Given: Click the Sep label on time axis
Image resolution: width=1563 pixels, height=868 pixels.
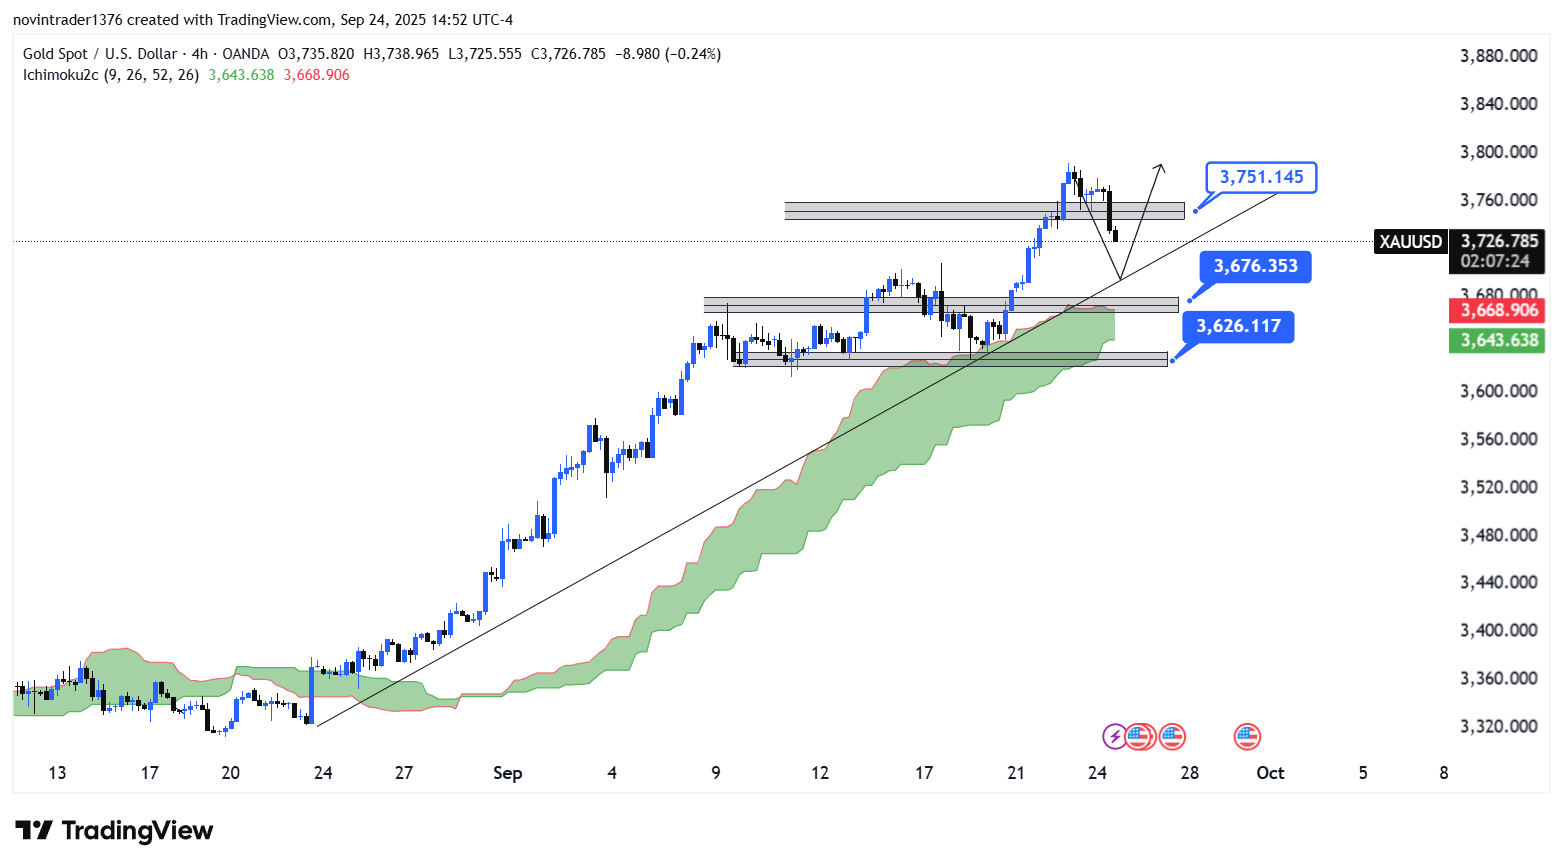Looking at the screenshot, I should (x=507, y=773).
